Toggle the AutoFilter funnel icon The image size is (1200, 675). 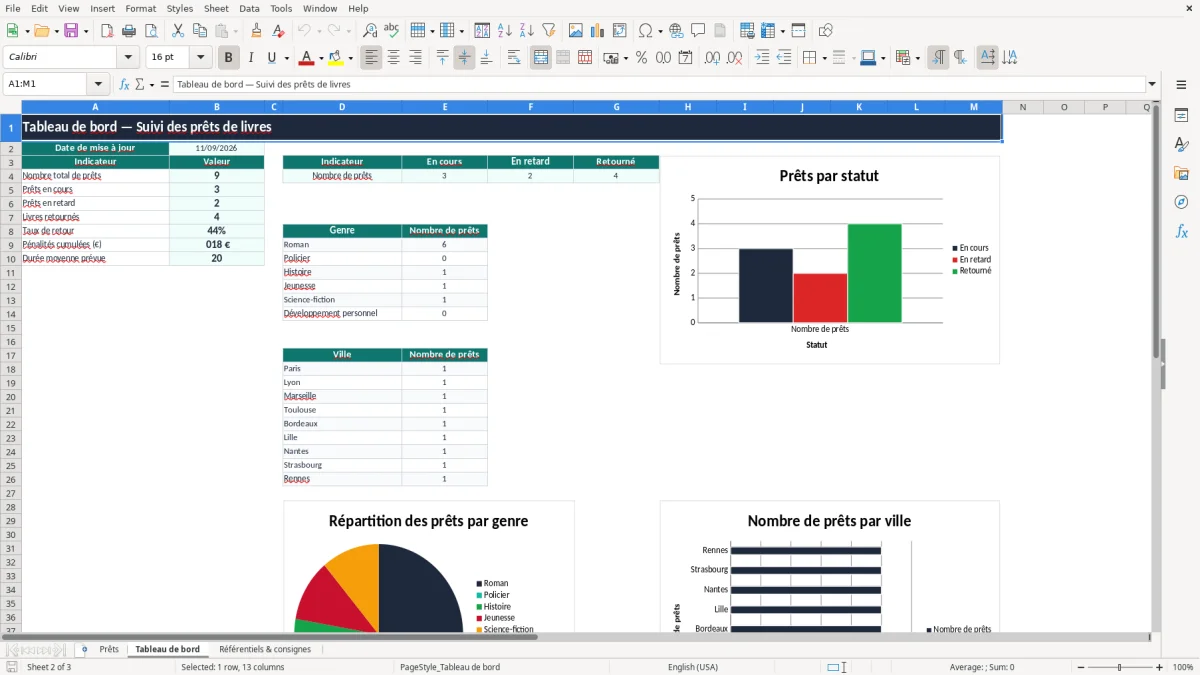click(x=549, y=31)
